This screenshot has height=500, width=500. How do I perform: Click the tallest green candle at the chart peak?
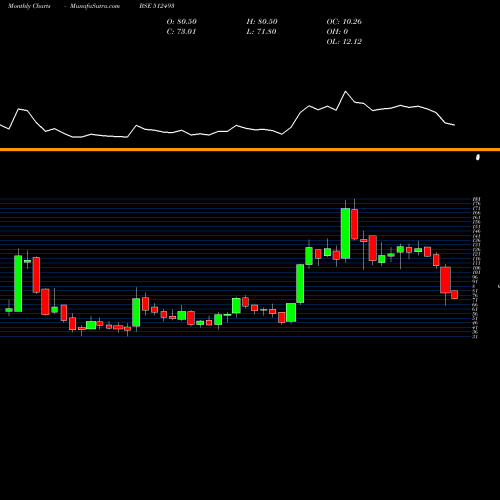(x=345, y=233)
